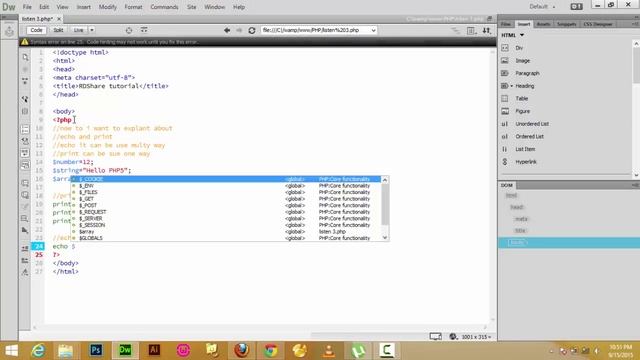Select the listen 3.php document tab
The width and height of the screenshot is (640, 360).
click(37, 19)
